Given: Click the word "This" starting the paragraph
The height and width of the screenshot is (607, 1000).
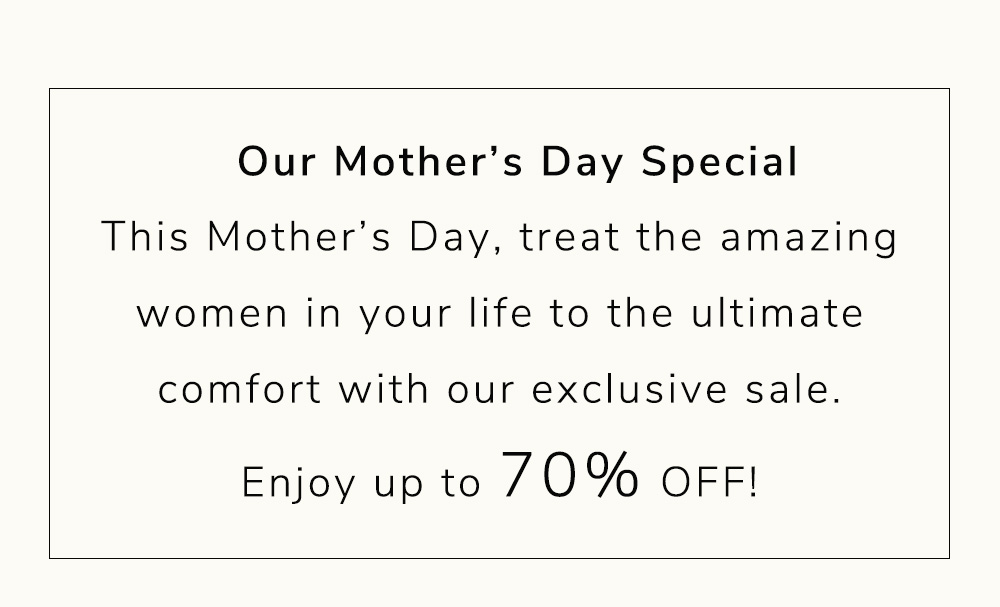Looking at the screenshot, I should pos(148,239).
